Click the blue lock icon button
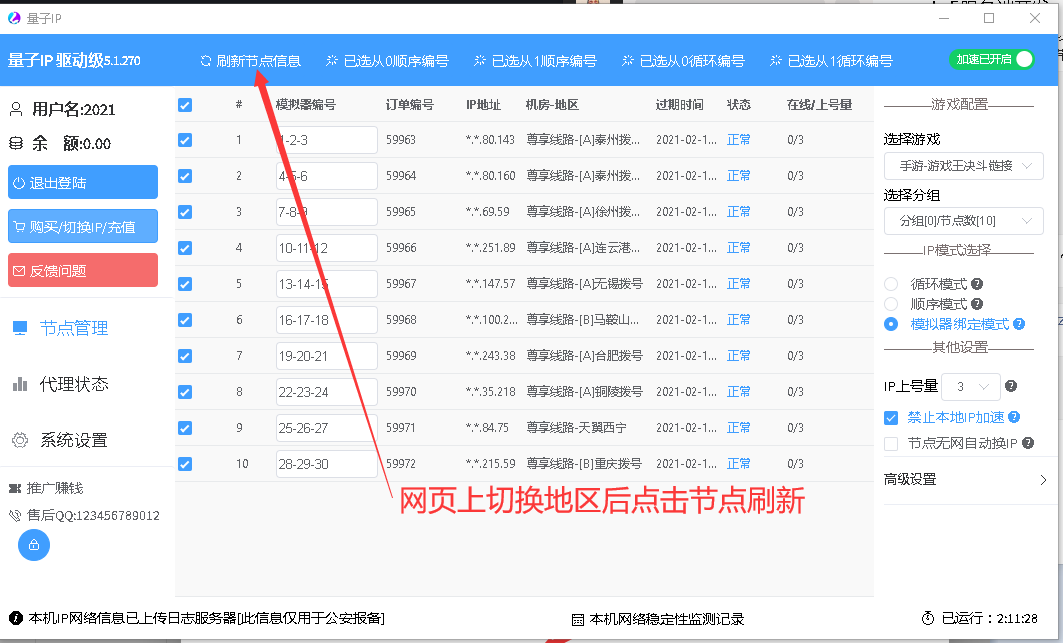This screenshot has width=1063, height=643. [34, 545]
